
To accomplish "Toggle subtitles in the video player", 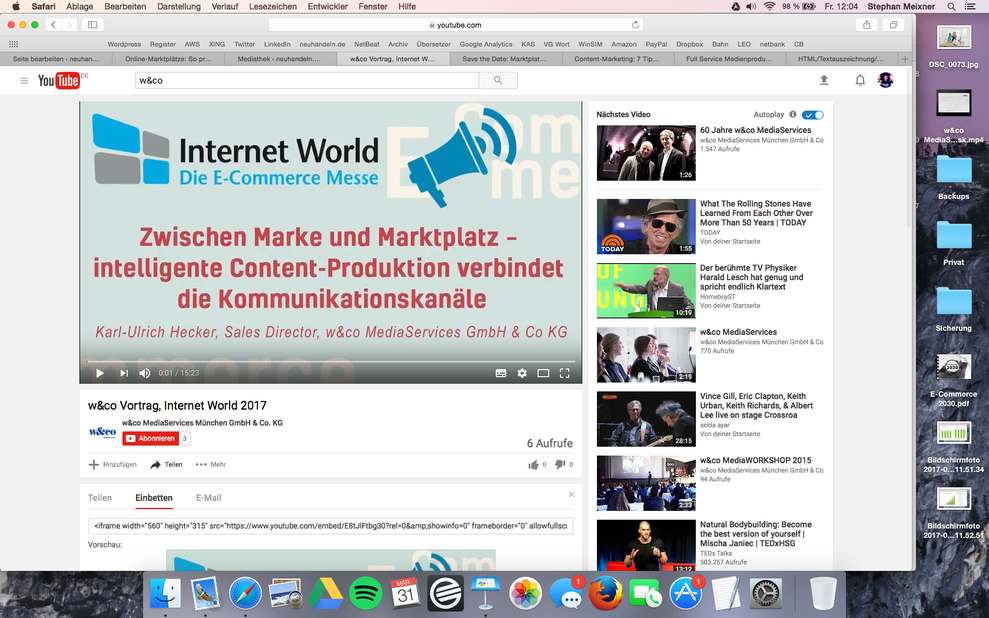I will (x=501, y=373).
